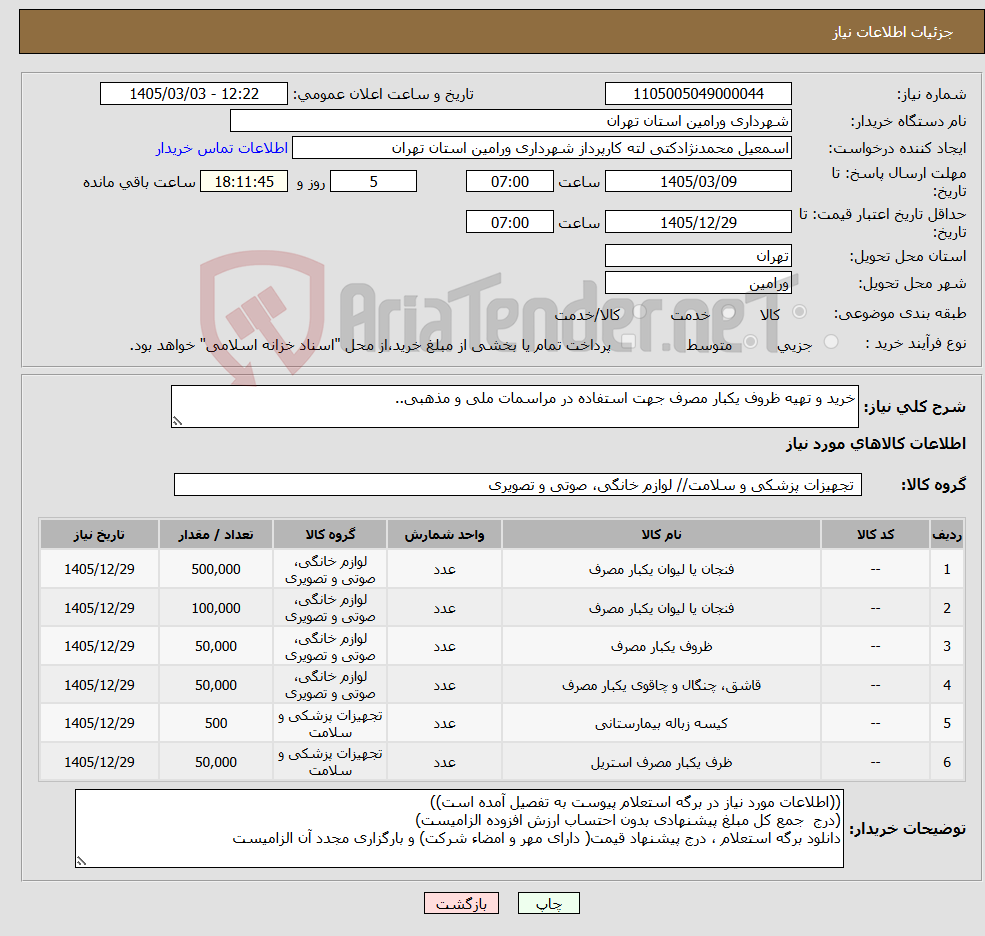The width and height of the screenshot is (985, 936).
Task: Click the quantity cell 100,000
Action: pos(215,608)
